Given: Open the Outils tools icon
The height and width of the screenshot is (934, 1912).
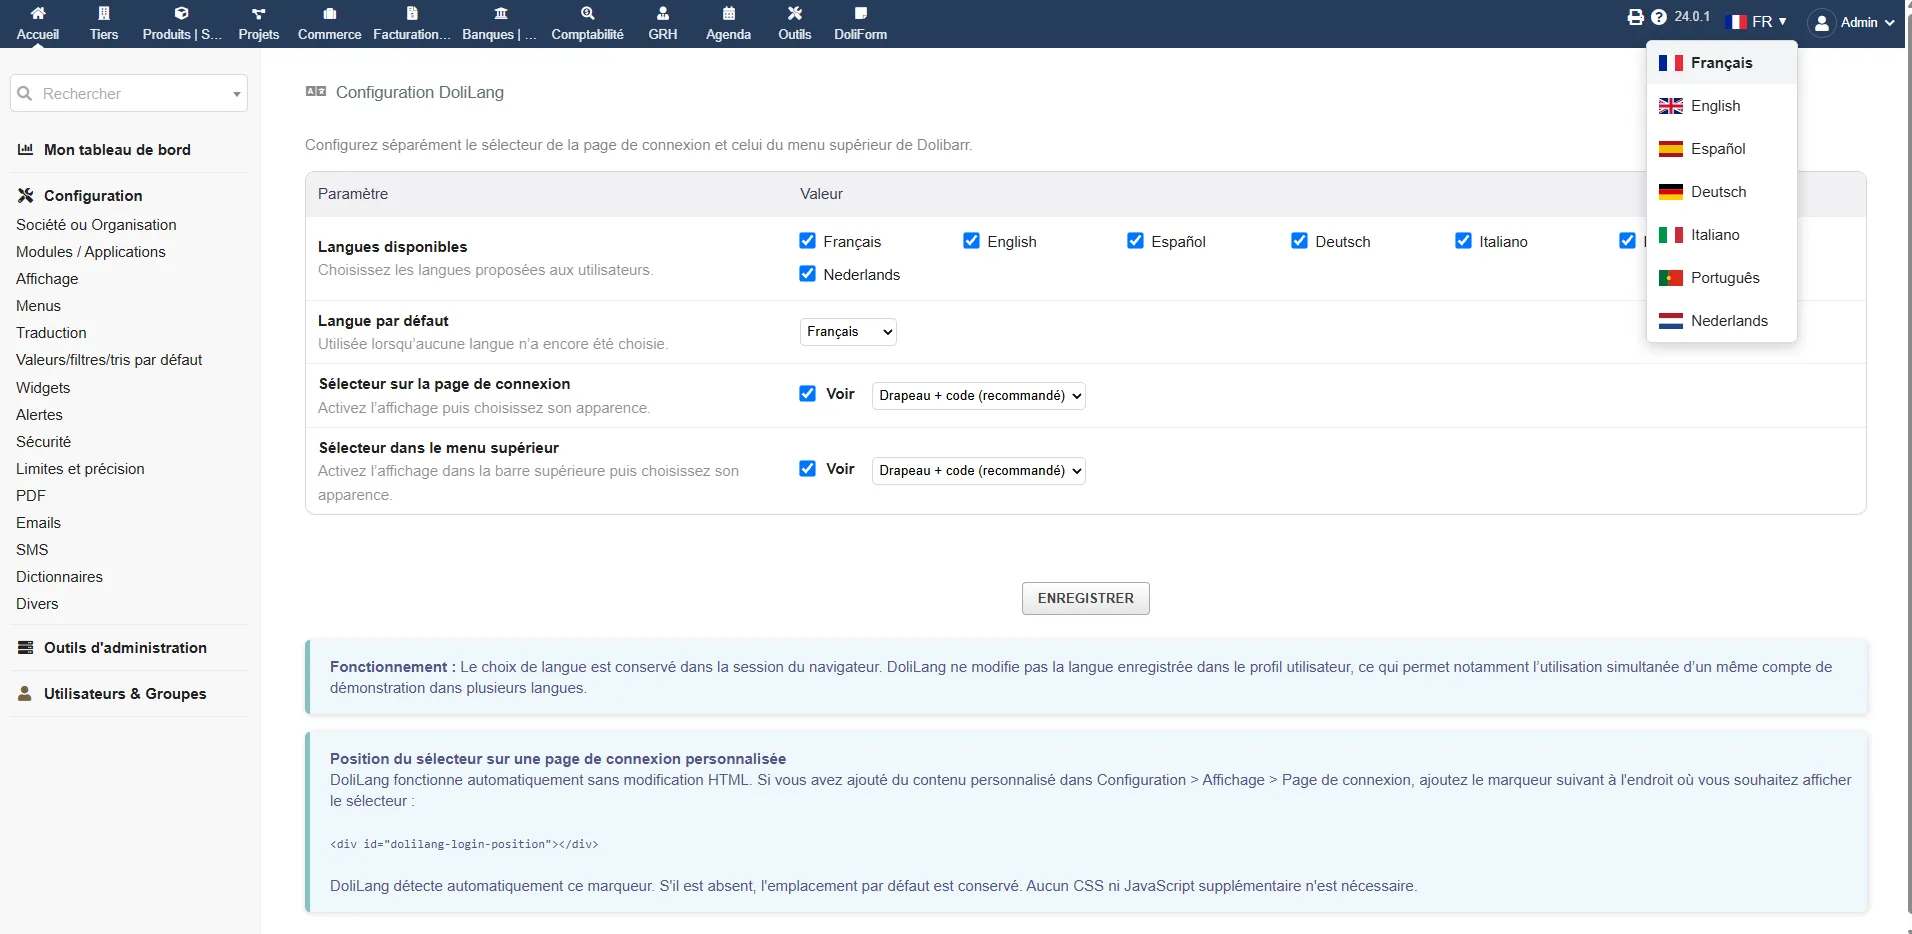Looking at the screenshot, I should click(x=795, y=13).
